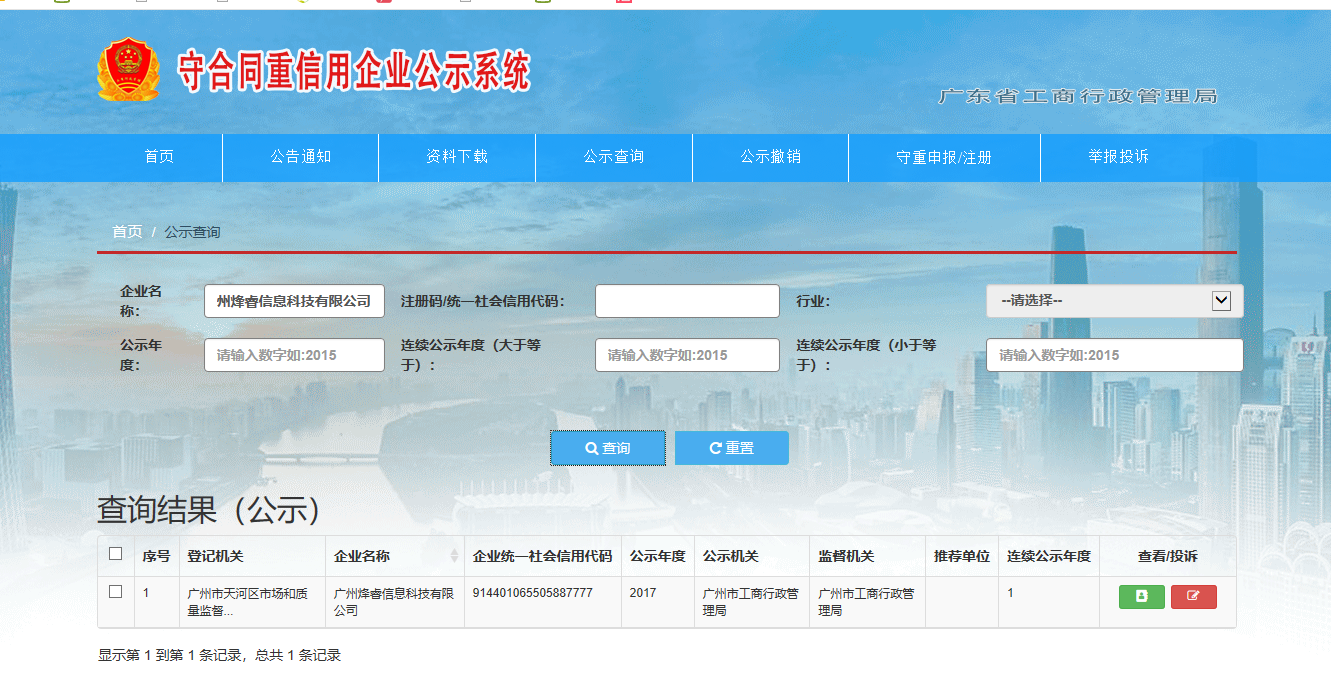Open 公示撤销 navigation item
Image resolution: width=1331 pixels, height=681 pixels.
click(x=770, y=157)
